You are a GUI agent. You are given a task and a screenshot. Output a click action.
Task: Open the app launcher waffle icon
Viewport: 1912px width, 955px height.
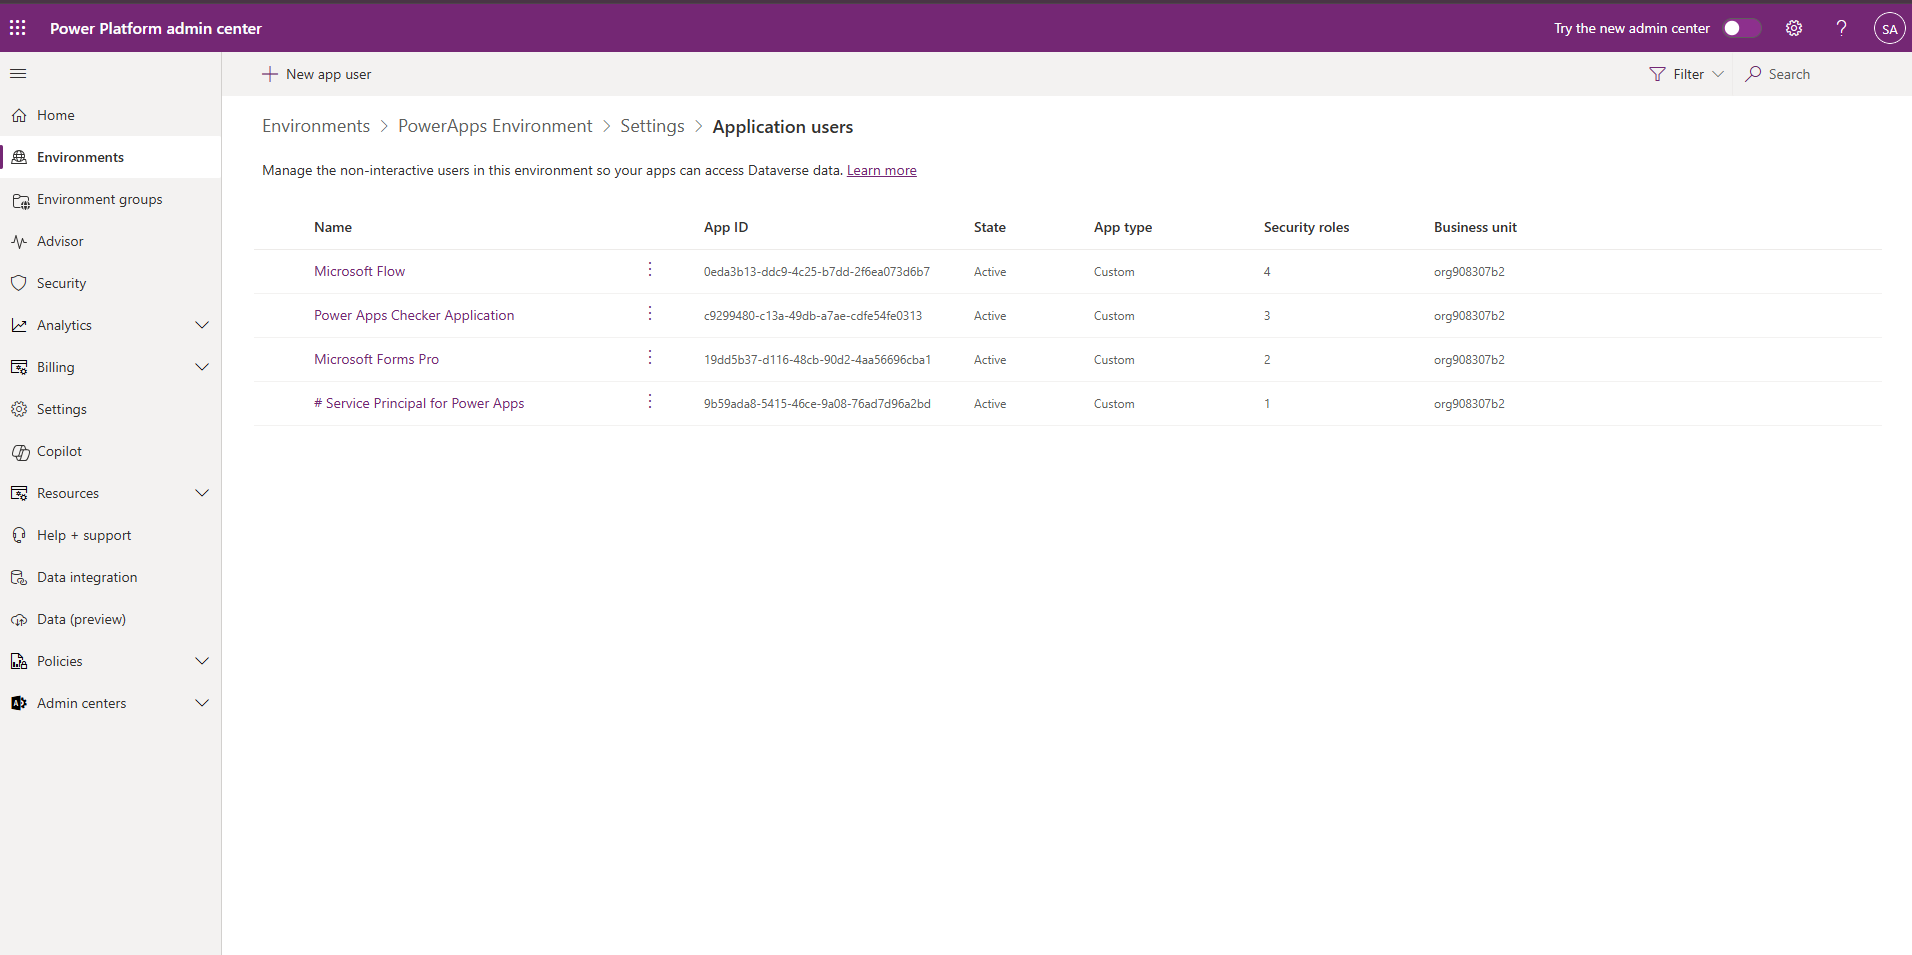click(x=18, y=28)
